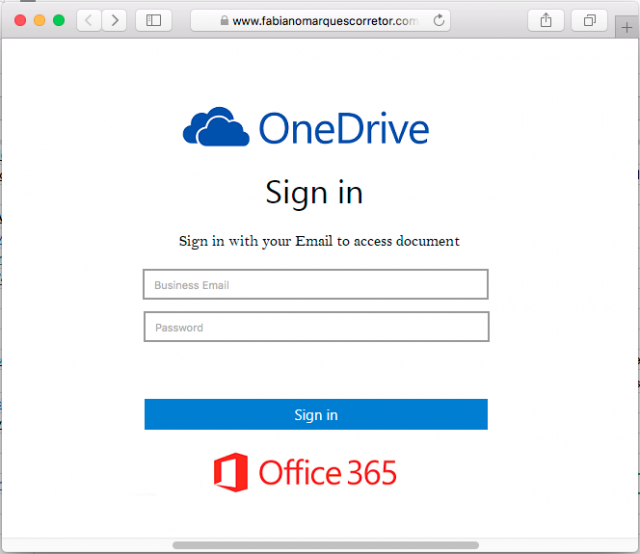Click 'Sign in with your Email to access document'
Viewport: 640px width, 554px height.
[x=319, y=241]
